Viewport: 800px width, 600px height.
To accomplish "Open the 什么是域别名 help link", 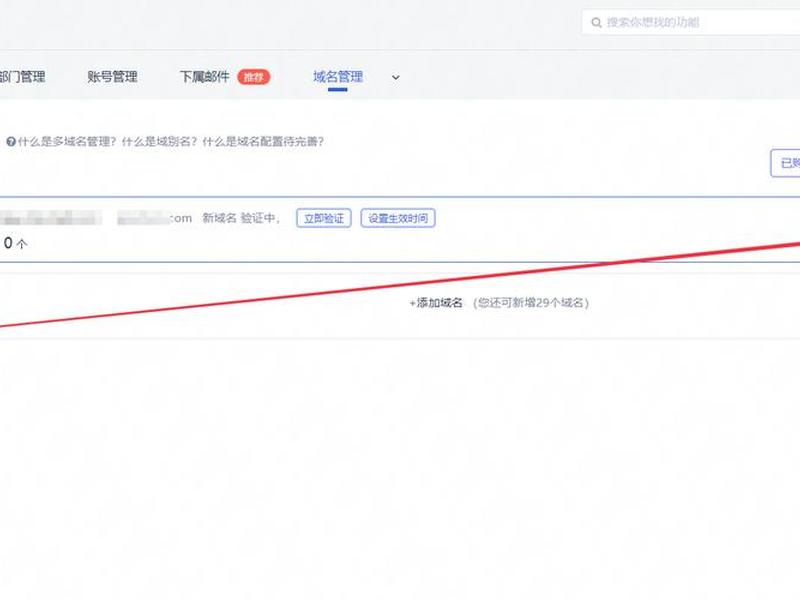I will coord(159,141).
